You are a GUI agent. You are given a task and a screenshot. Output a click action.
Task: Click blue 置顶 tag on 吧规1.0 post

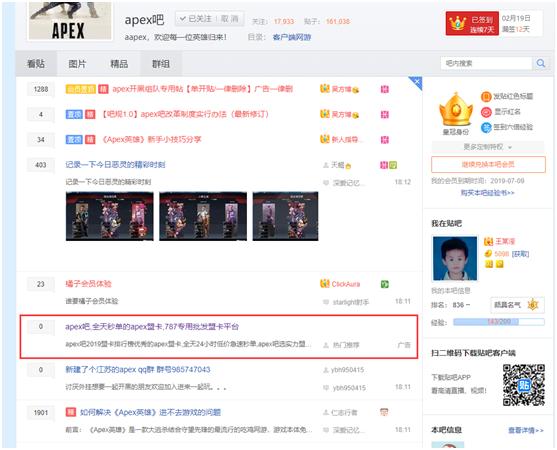click(x=74, y=114)
